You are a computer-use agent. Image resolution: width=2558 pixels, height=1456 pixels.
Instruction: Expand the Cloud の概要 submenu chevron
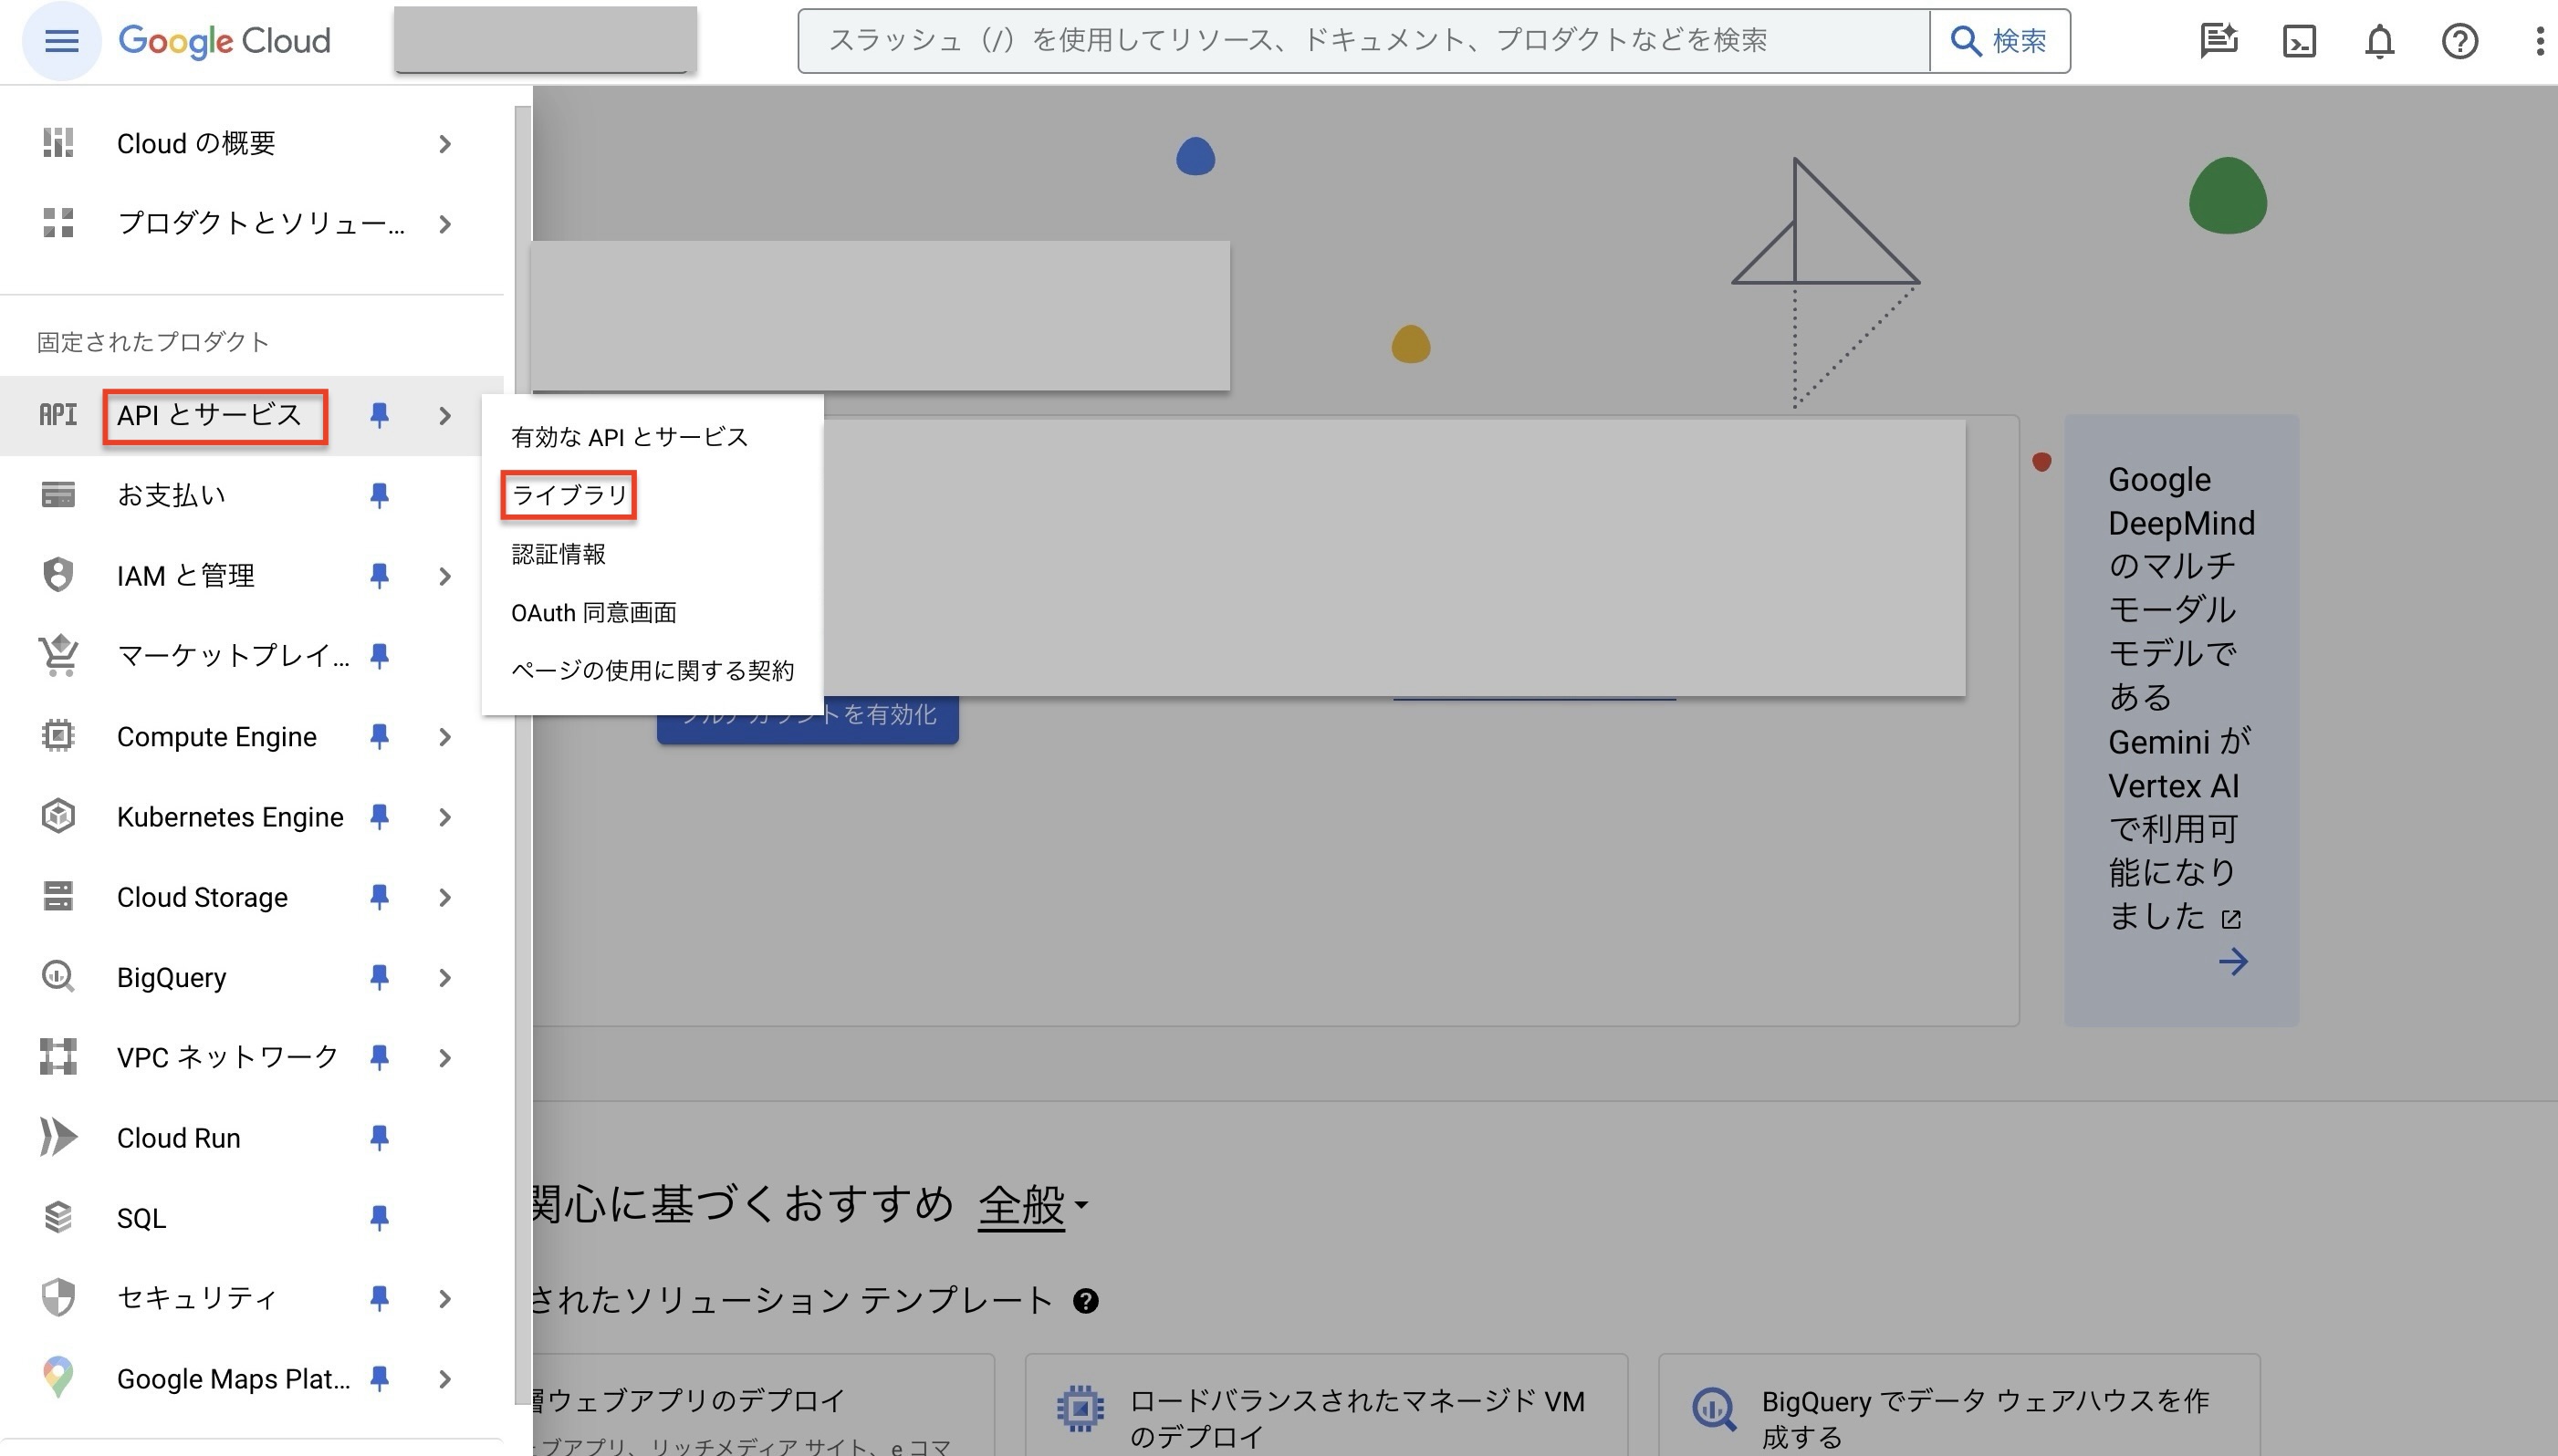[445, 144]
